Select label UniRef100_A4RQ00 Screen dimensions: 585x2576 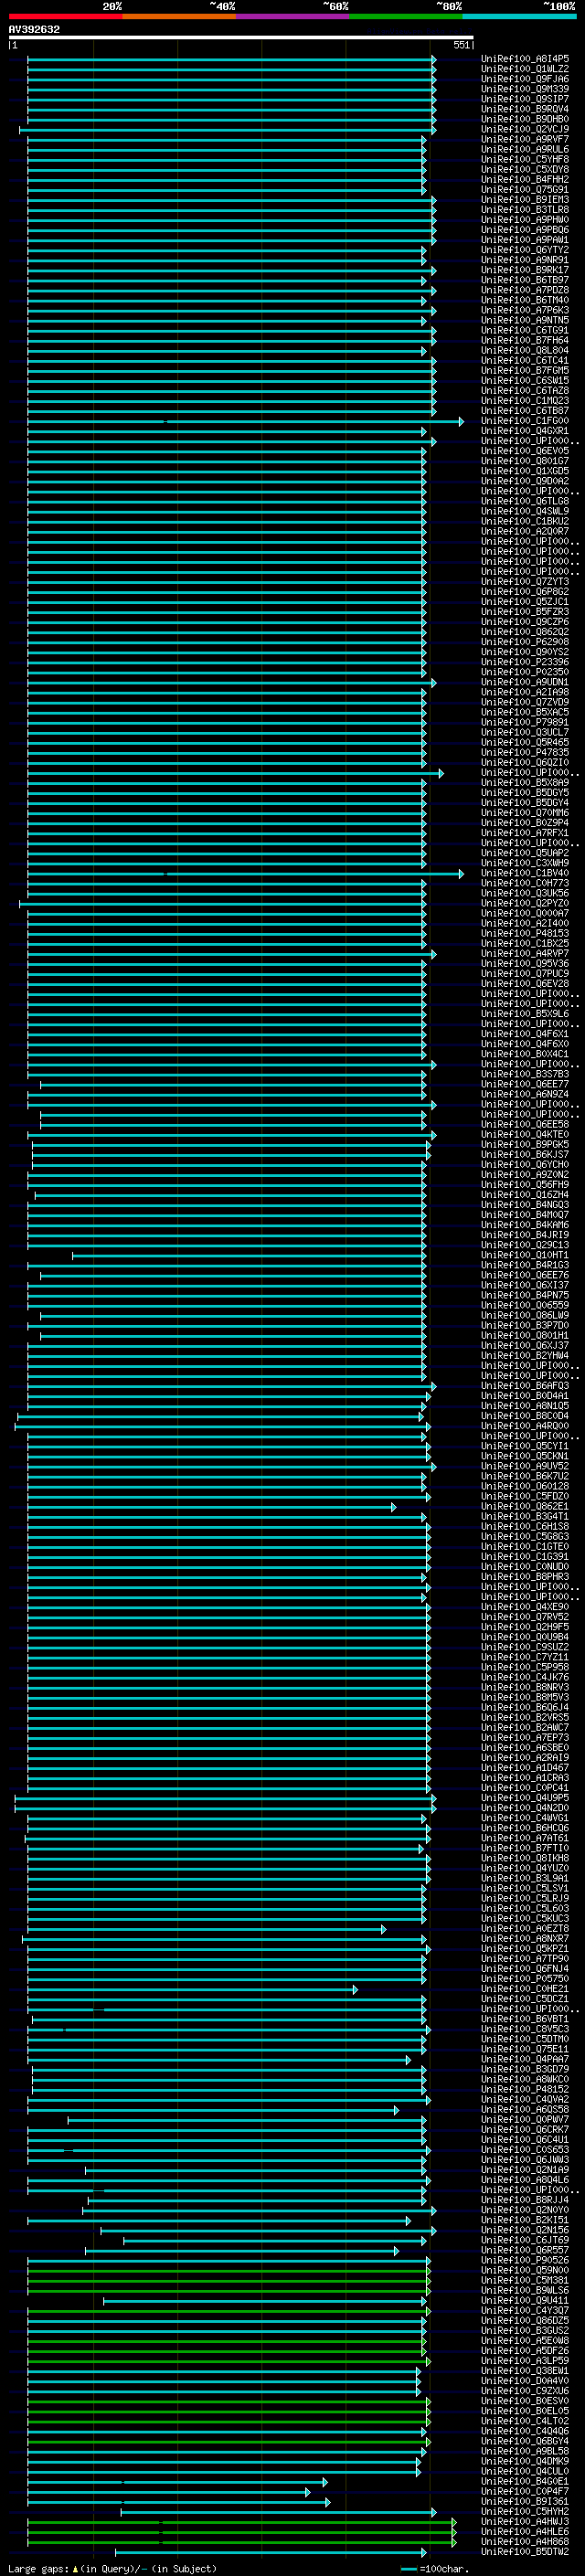(525, 1426)
